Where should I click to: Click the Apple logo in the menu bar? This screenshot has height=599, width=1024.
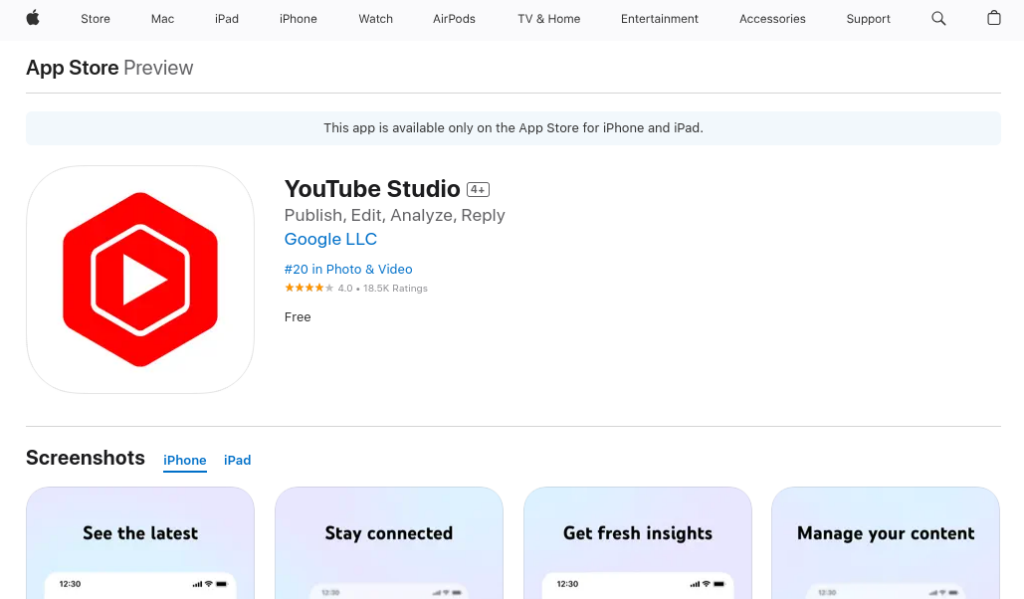click(x=31, y=18)
